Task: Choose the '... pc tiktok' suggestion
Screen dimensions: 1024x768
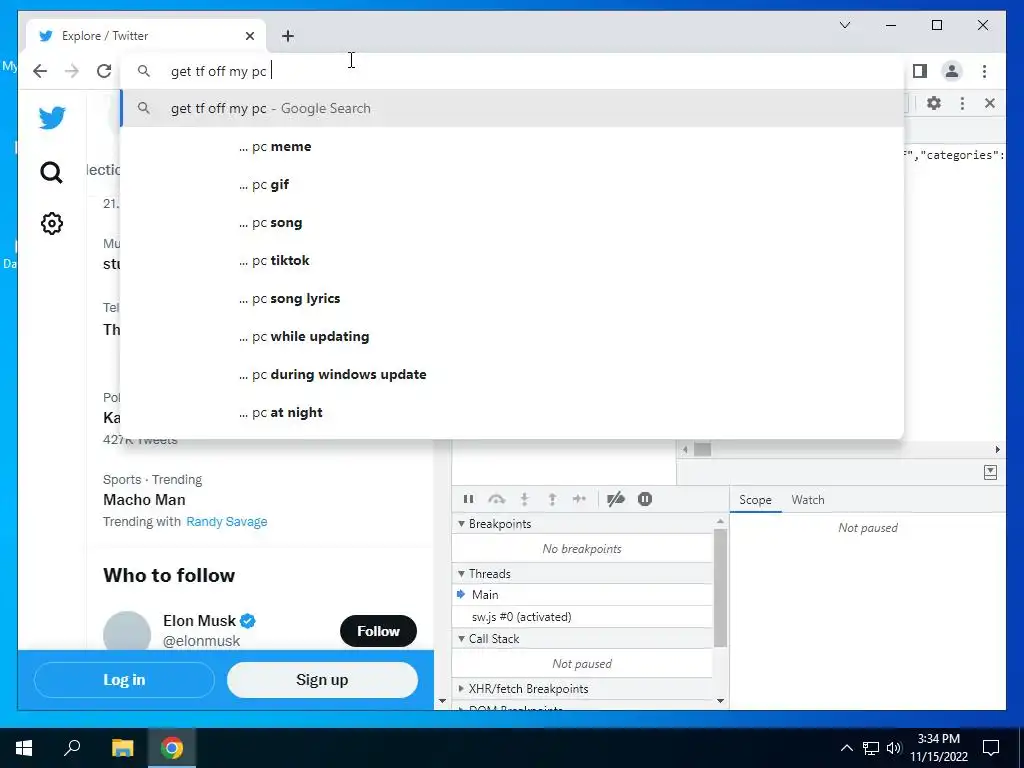Action: [x=512, y=261]
